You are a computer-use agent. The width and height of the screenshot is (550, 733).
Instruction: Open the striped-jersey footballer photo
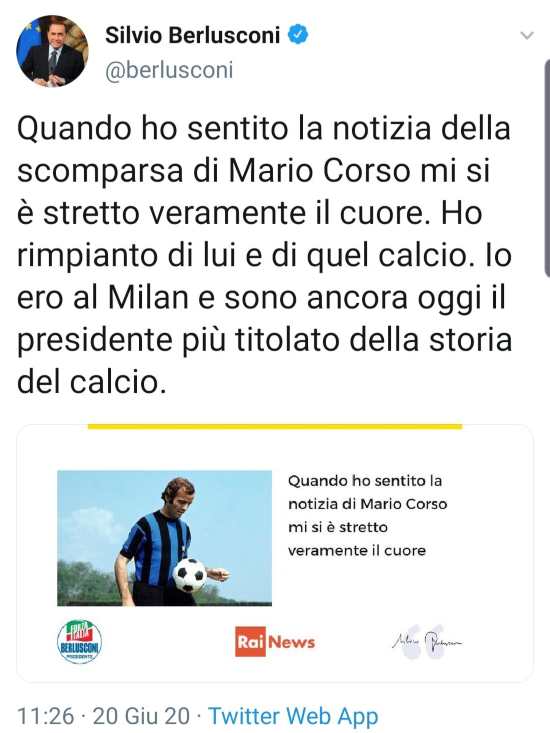pyautogui.click(x=164, y=538)
